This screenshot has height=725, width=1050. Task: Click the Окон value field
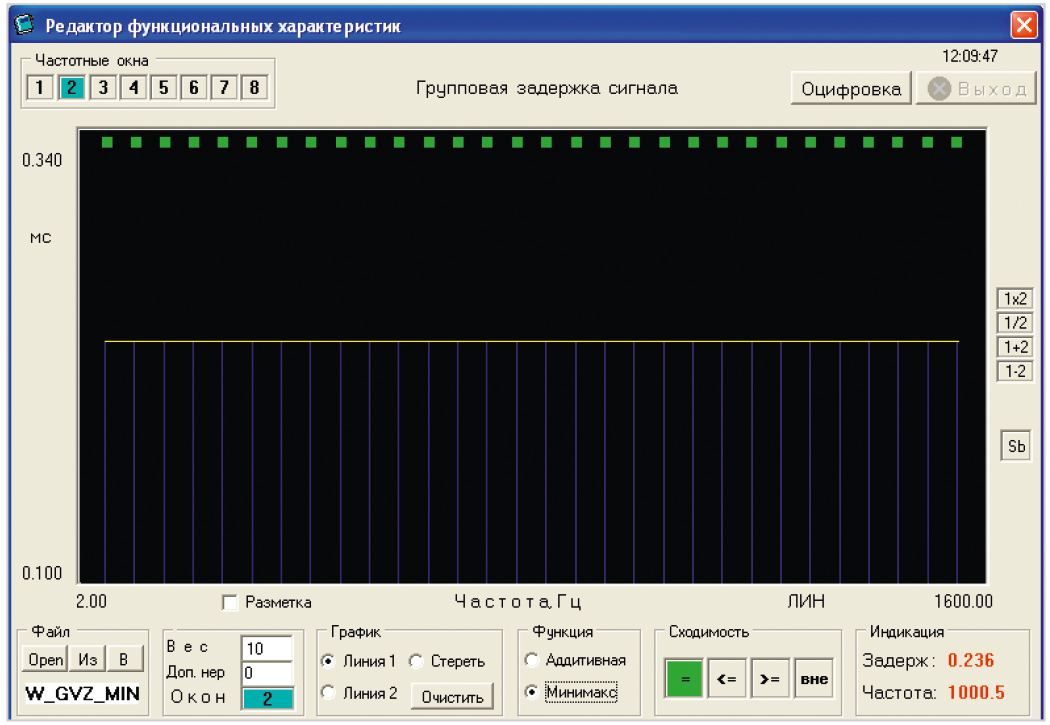(x=267, y=698)
